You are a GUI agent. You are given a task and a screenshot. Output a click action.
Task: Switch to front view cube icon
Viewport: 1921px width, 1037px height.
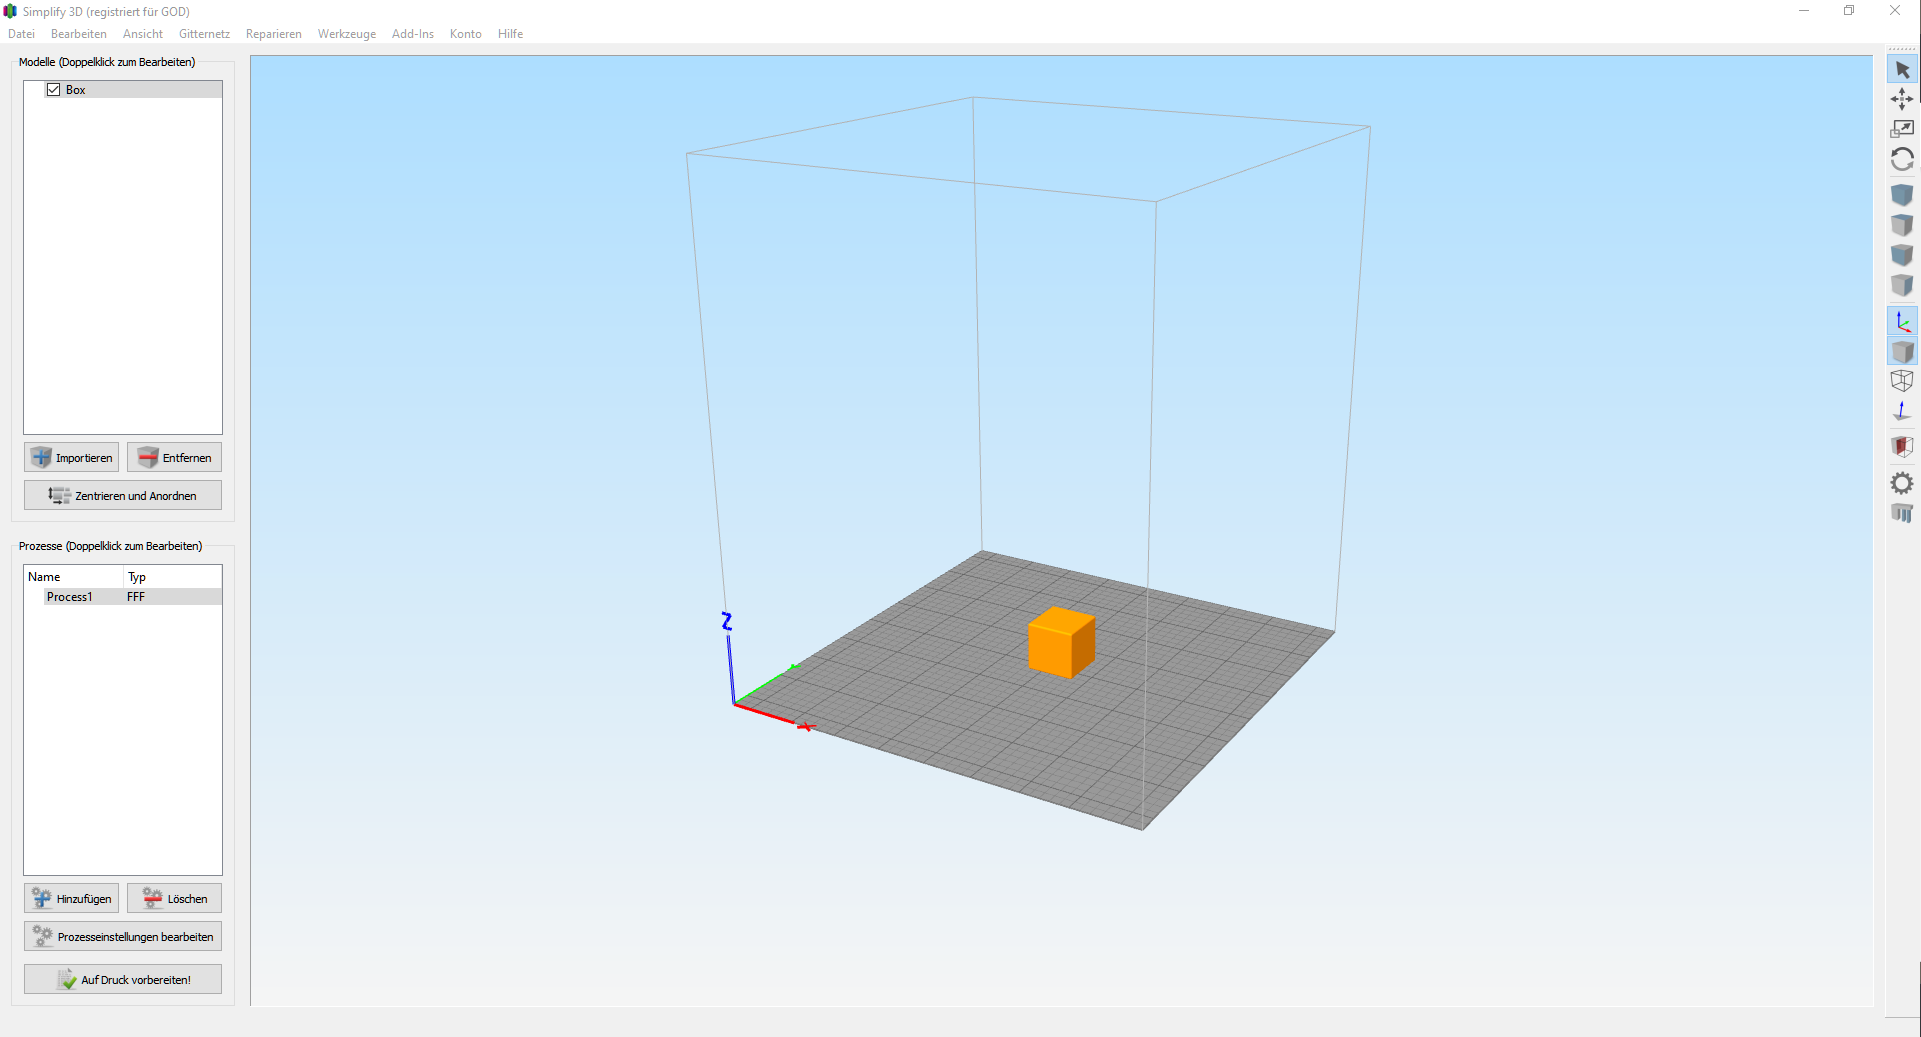coord(1902,255)
